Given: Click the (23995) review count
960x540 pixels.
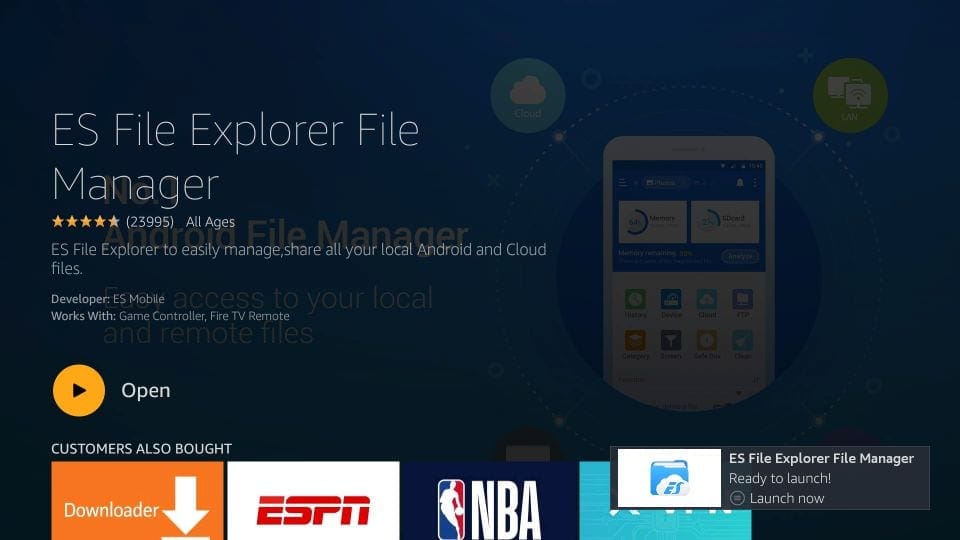Looking at the screenshot, I should click(x=150, y=222).
